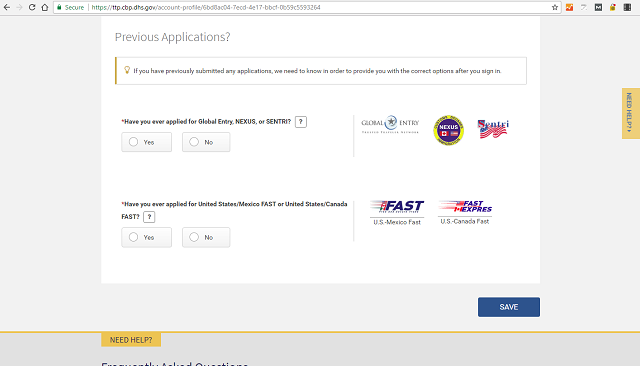640x366 pixels.
Task: Click the U.S.-Canada Fast caption
Action: point(465,221)
